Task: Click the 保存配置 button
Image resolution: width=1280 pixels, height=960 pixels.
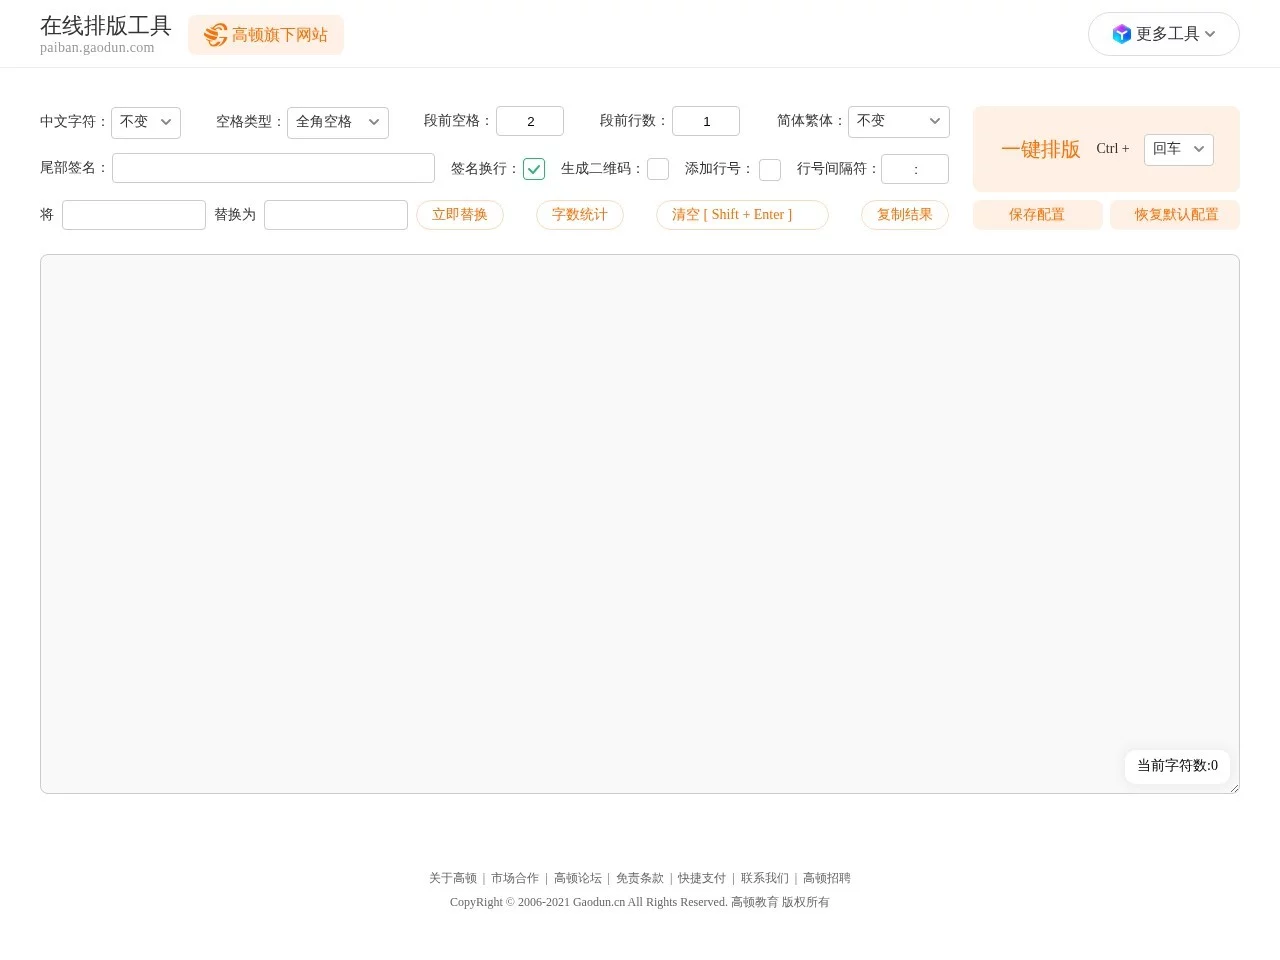Action: (x=1037, y=214)
